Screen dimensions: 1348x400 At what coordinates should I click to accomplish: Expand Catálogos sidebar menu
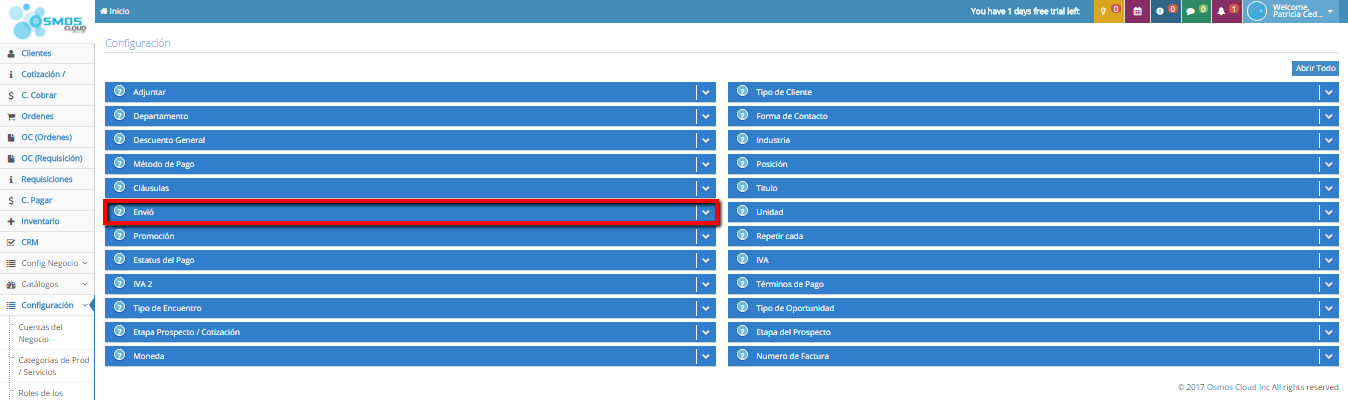pos(47,284)
